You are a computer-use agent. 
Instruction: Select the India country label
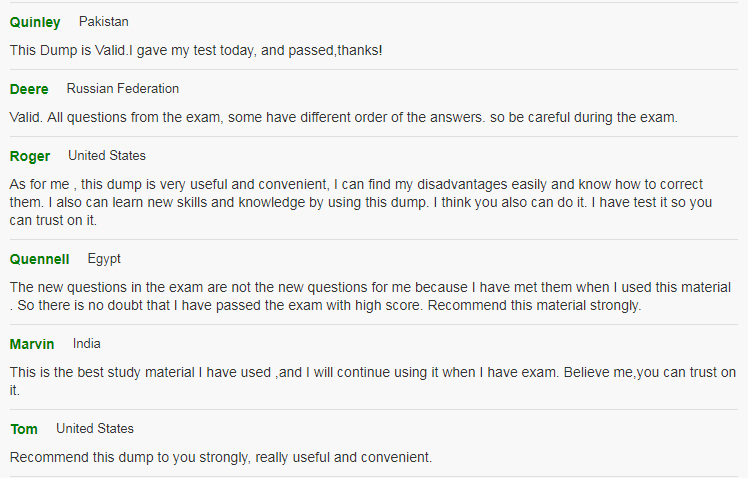[x=86, y=343]
